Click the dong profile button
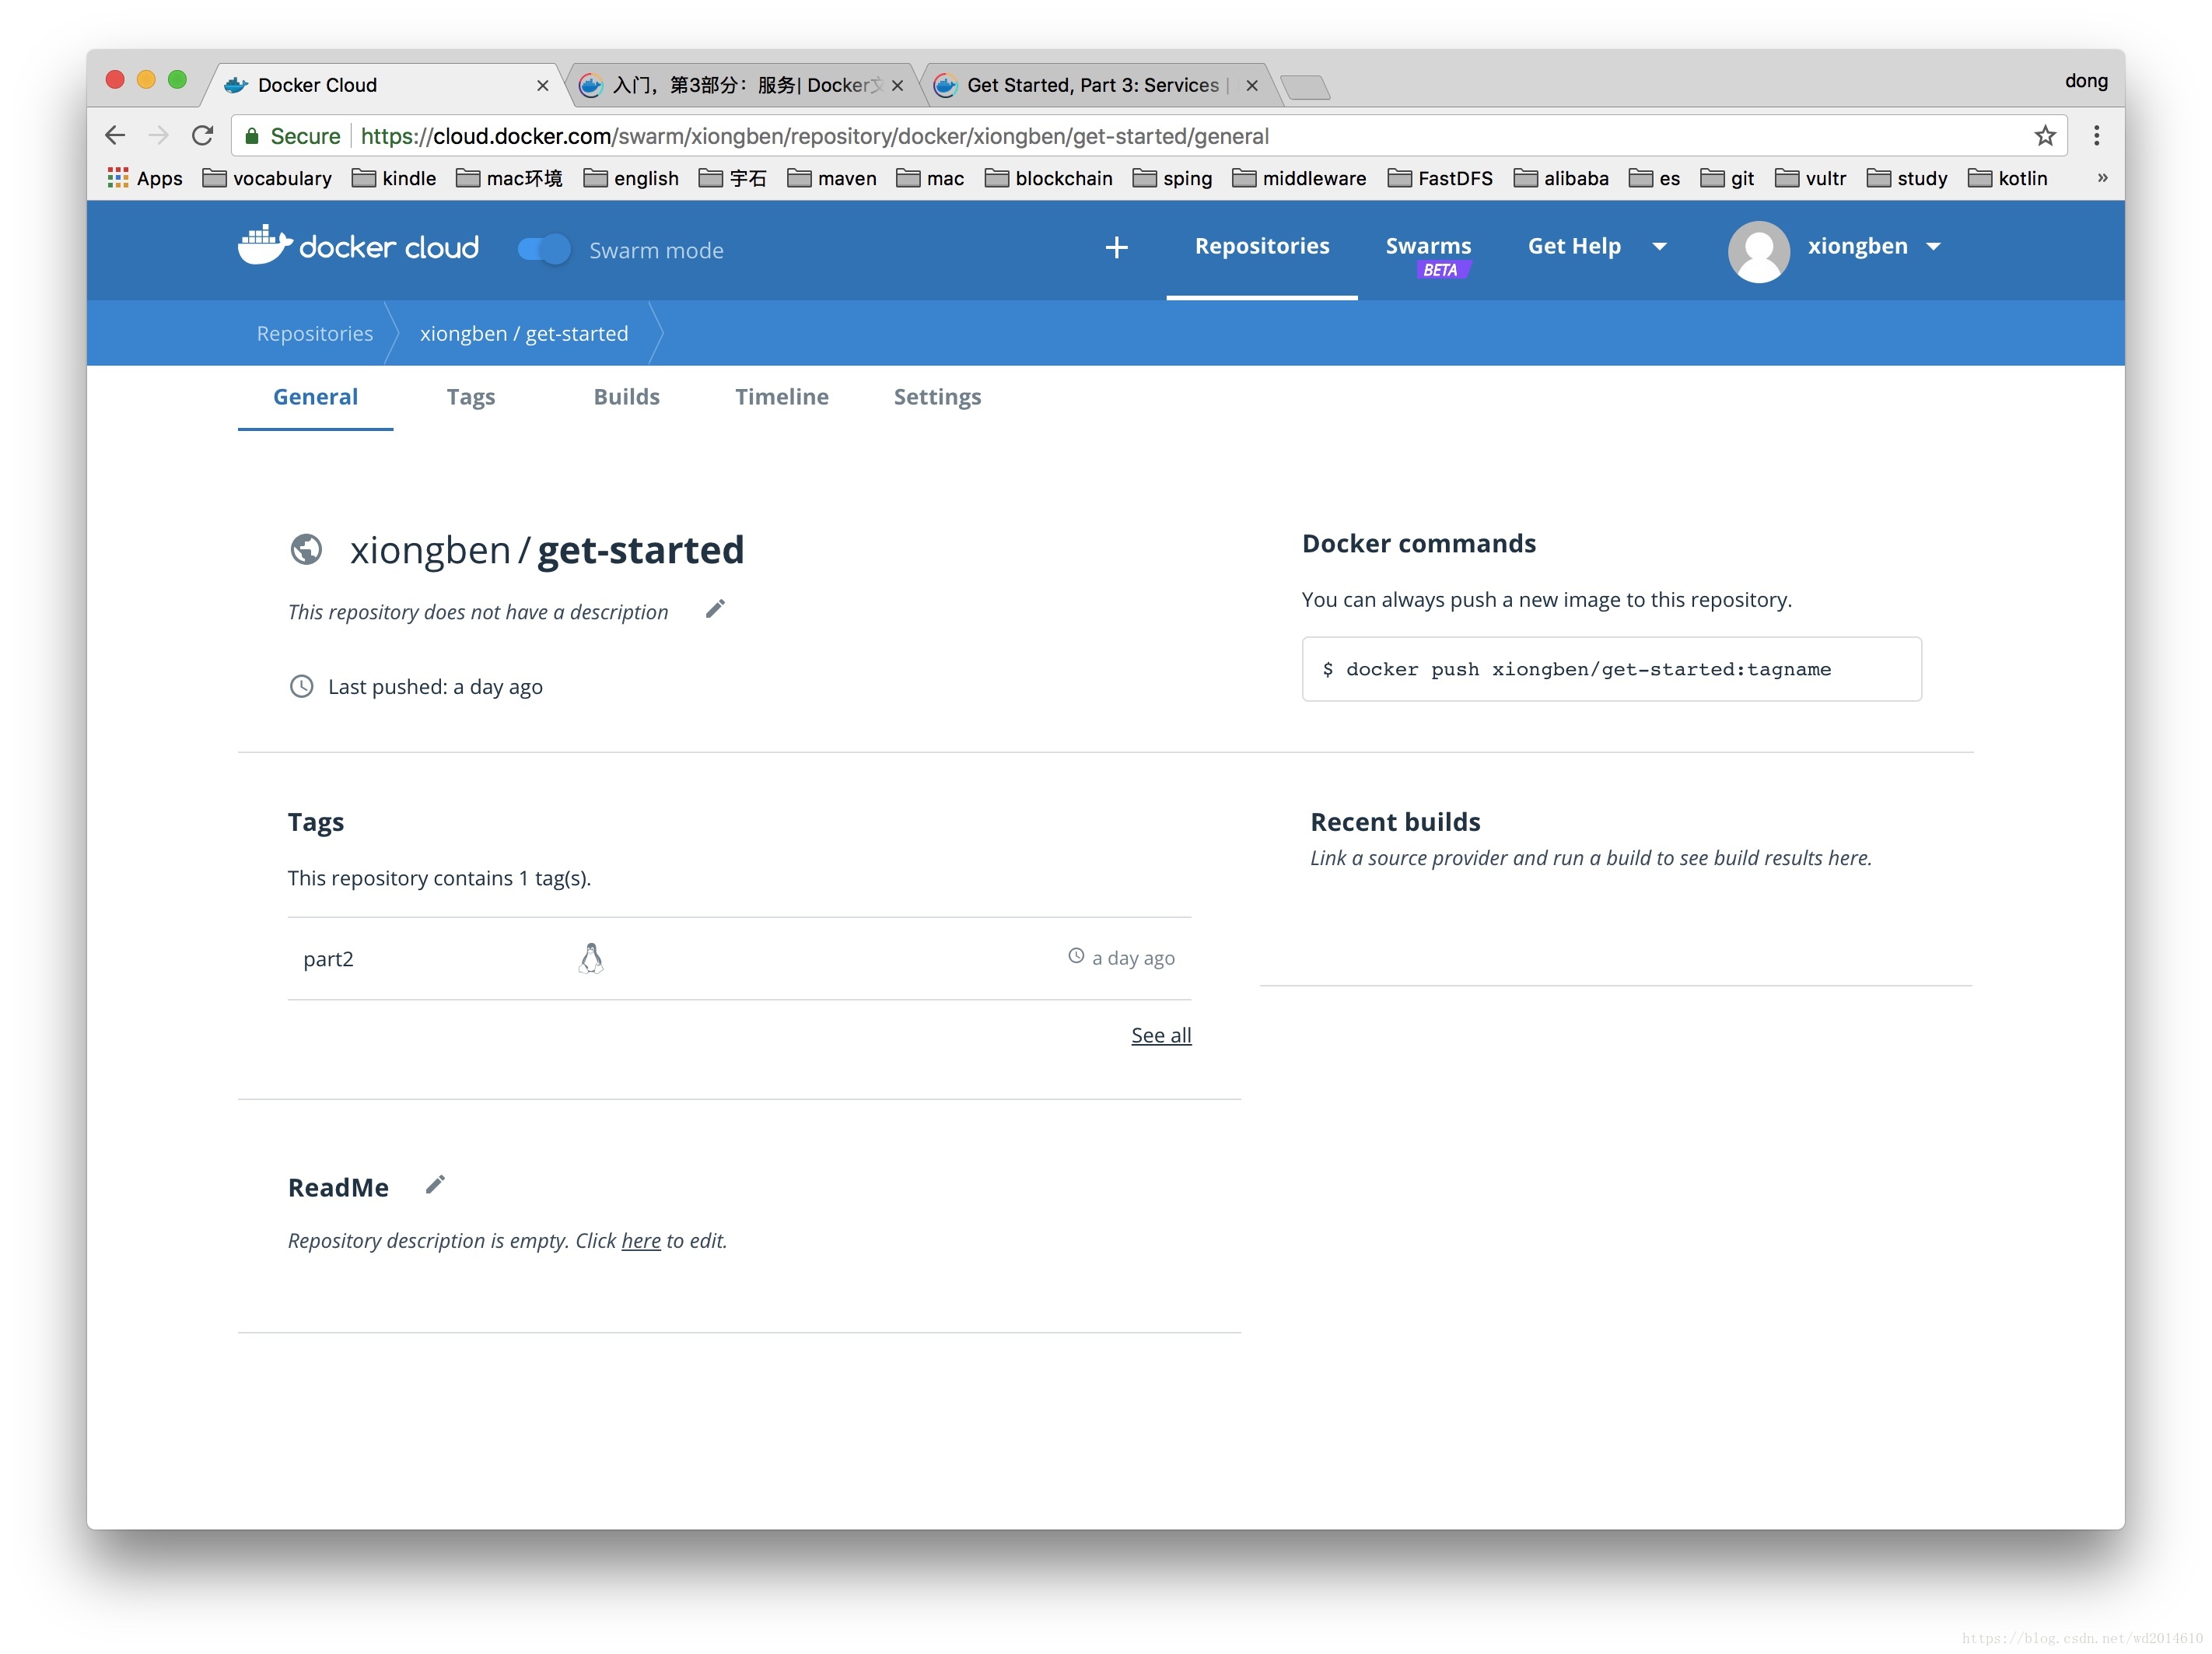Screen dimensions: 2212x1654 pyautogui.click(x=2086, y=81)
